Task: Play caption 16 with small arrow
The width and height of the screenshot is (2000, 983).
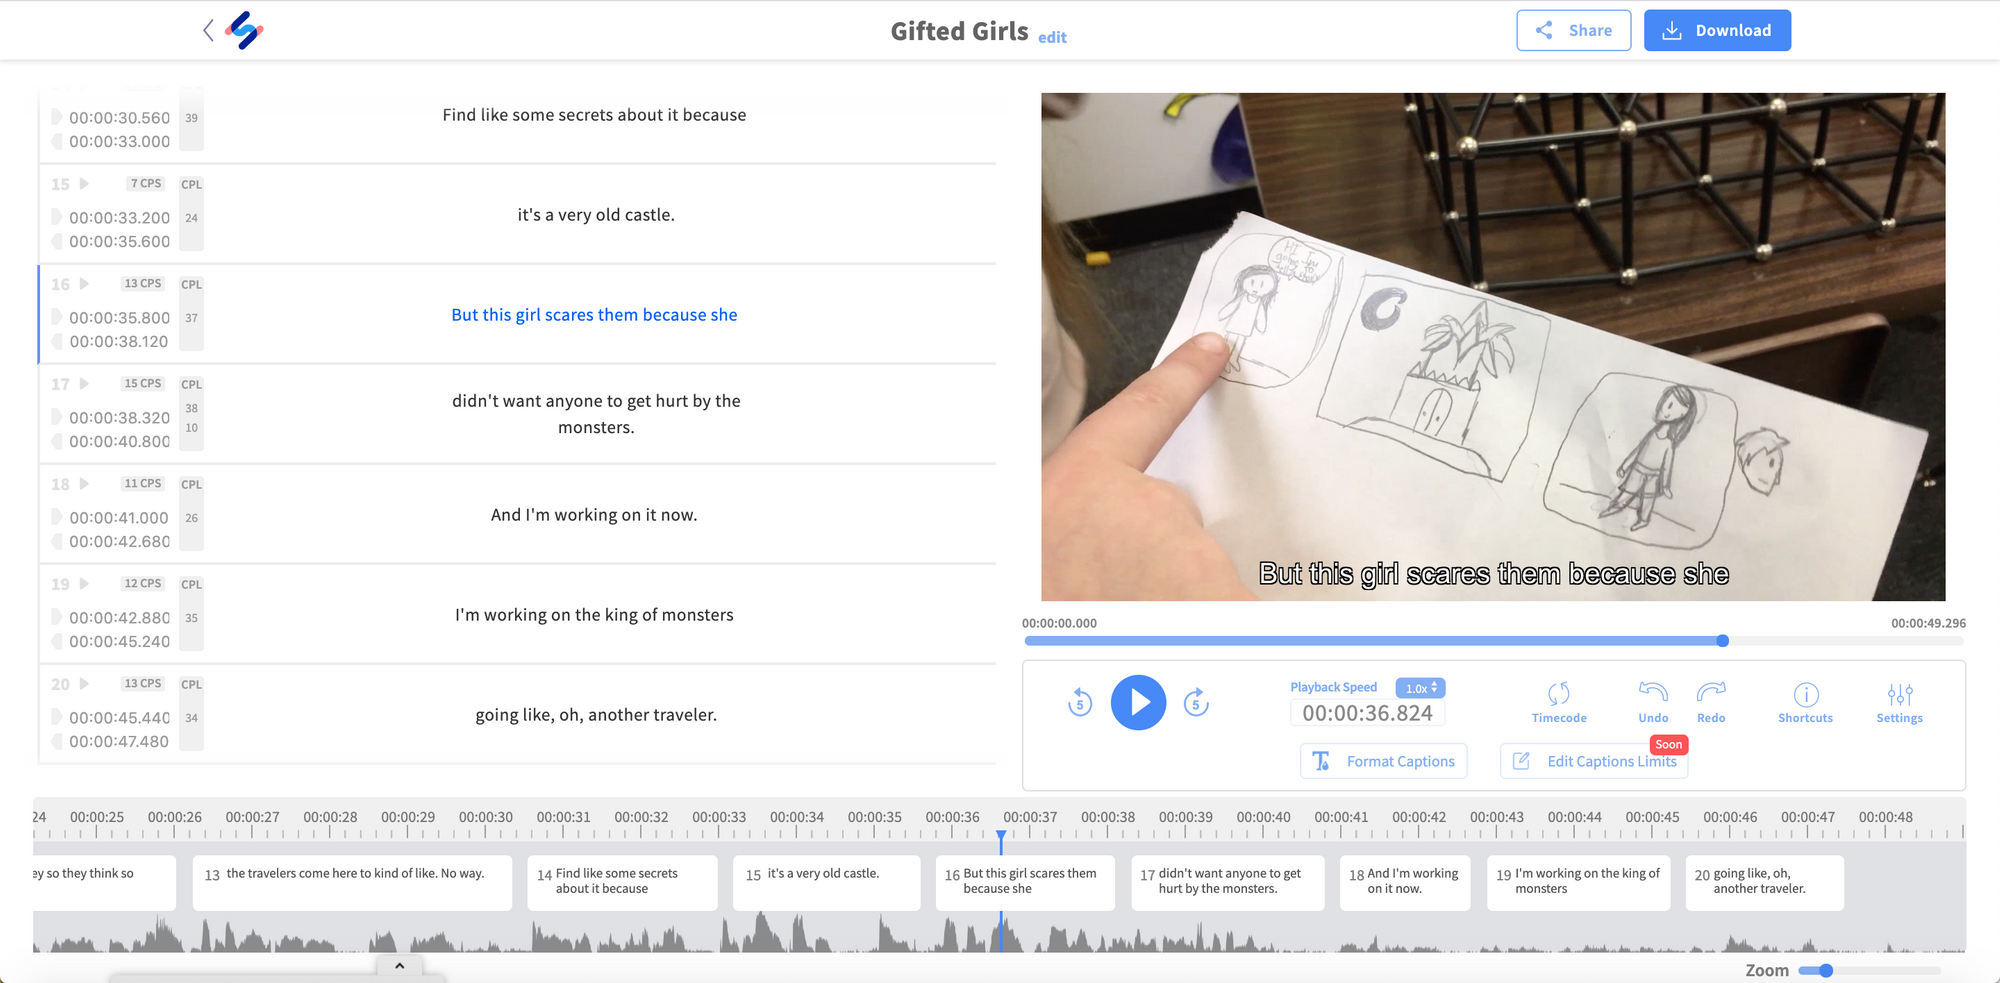Action: (85, 284)
